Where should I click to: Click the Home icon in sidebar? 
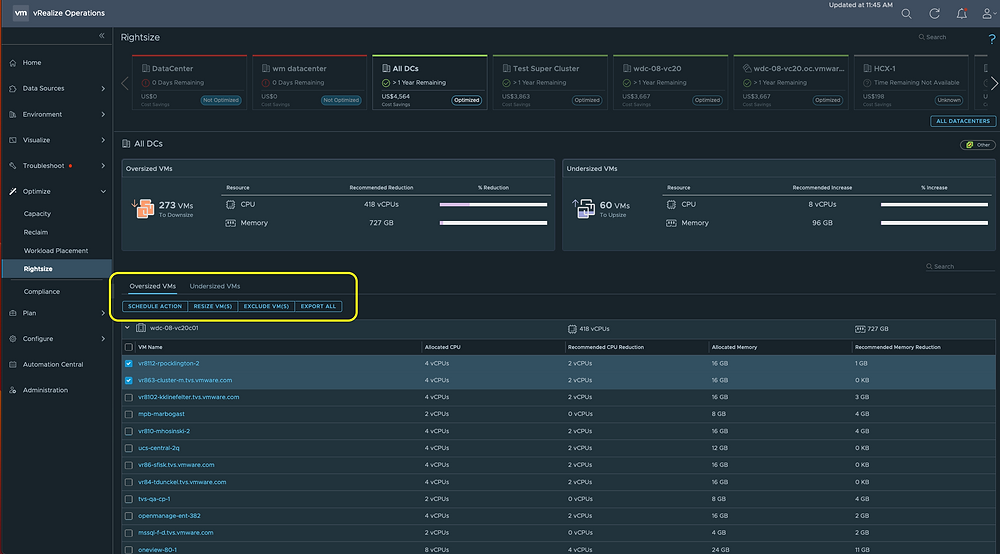13,62
